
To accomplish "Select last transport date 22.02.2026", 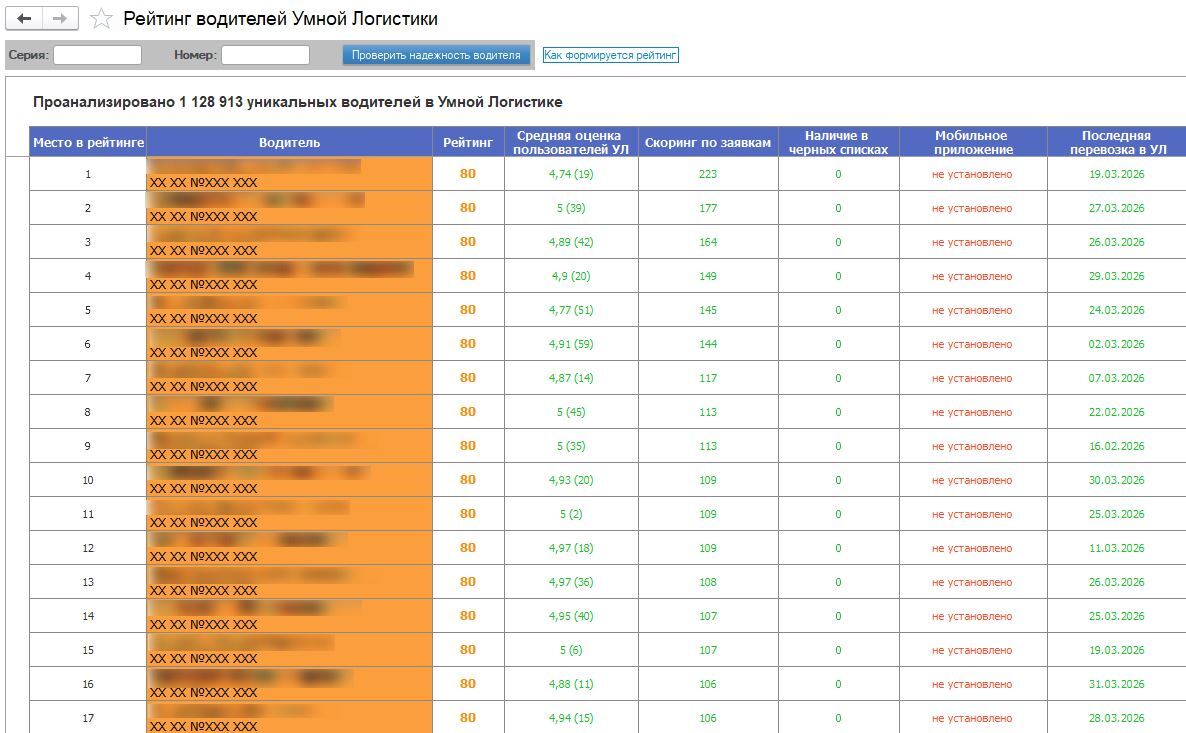I will (x=1116, y=412).
